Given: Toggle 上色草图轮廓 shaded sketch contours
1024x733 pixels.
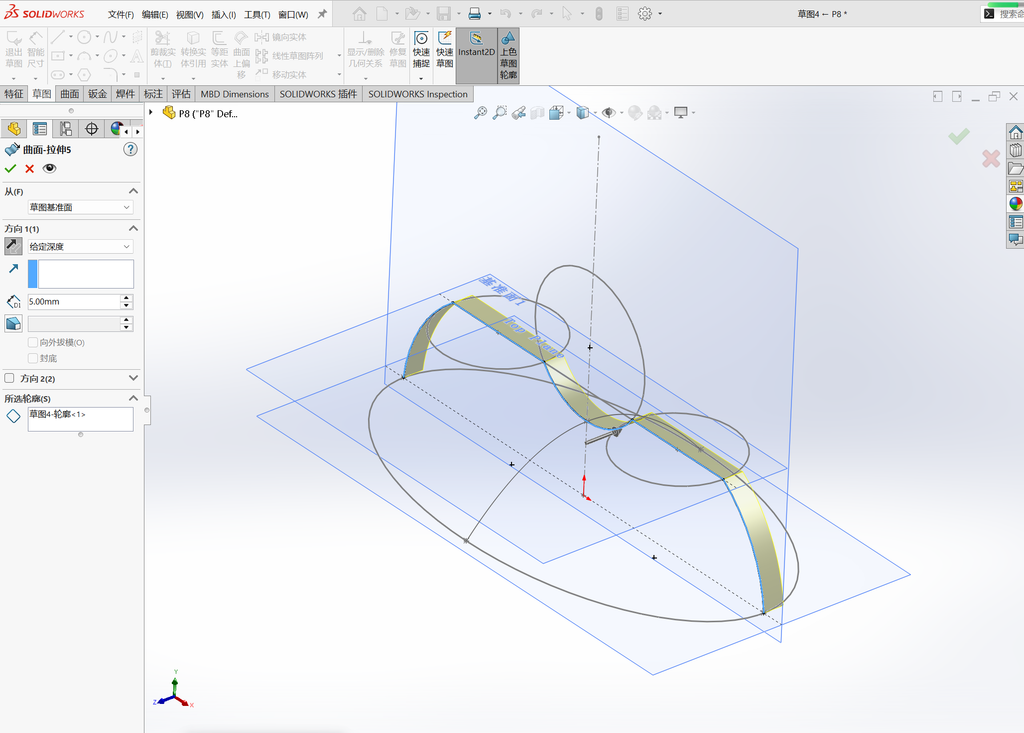Looking at the screenshot, I should click(x=508, y=55).
